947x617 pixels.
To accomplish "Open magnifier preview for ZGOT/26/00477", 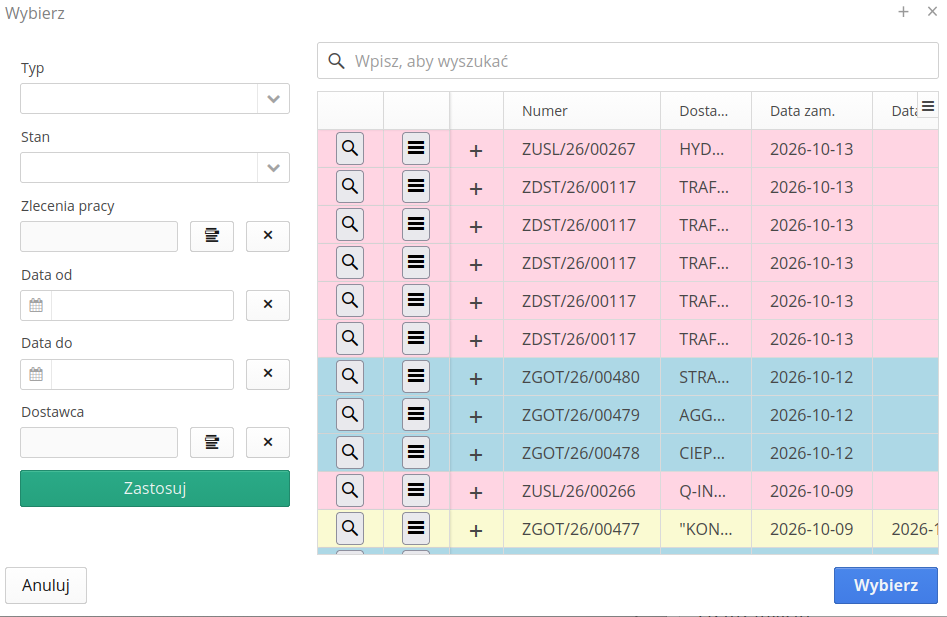I will [x=350, y=529].
